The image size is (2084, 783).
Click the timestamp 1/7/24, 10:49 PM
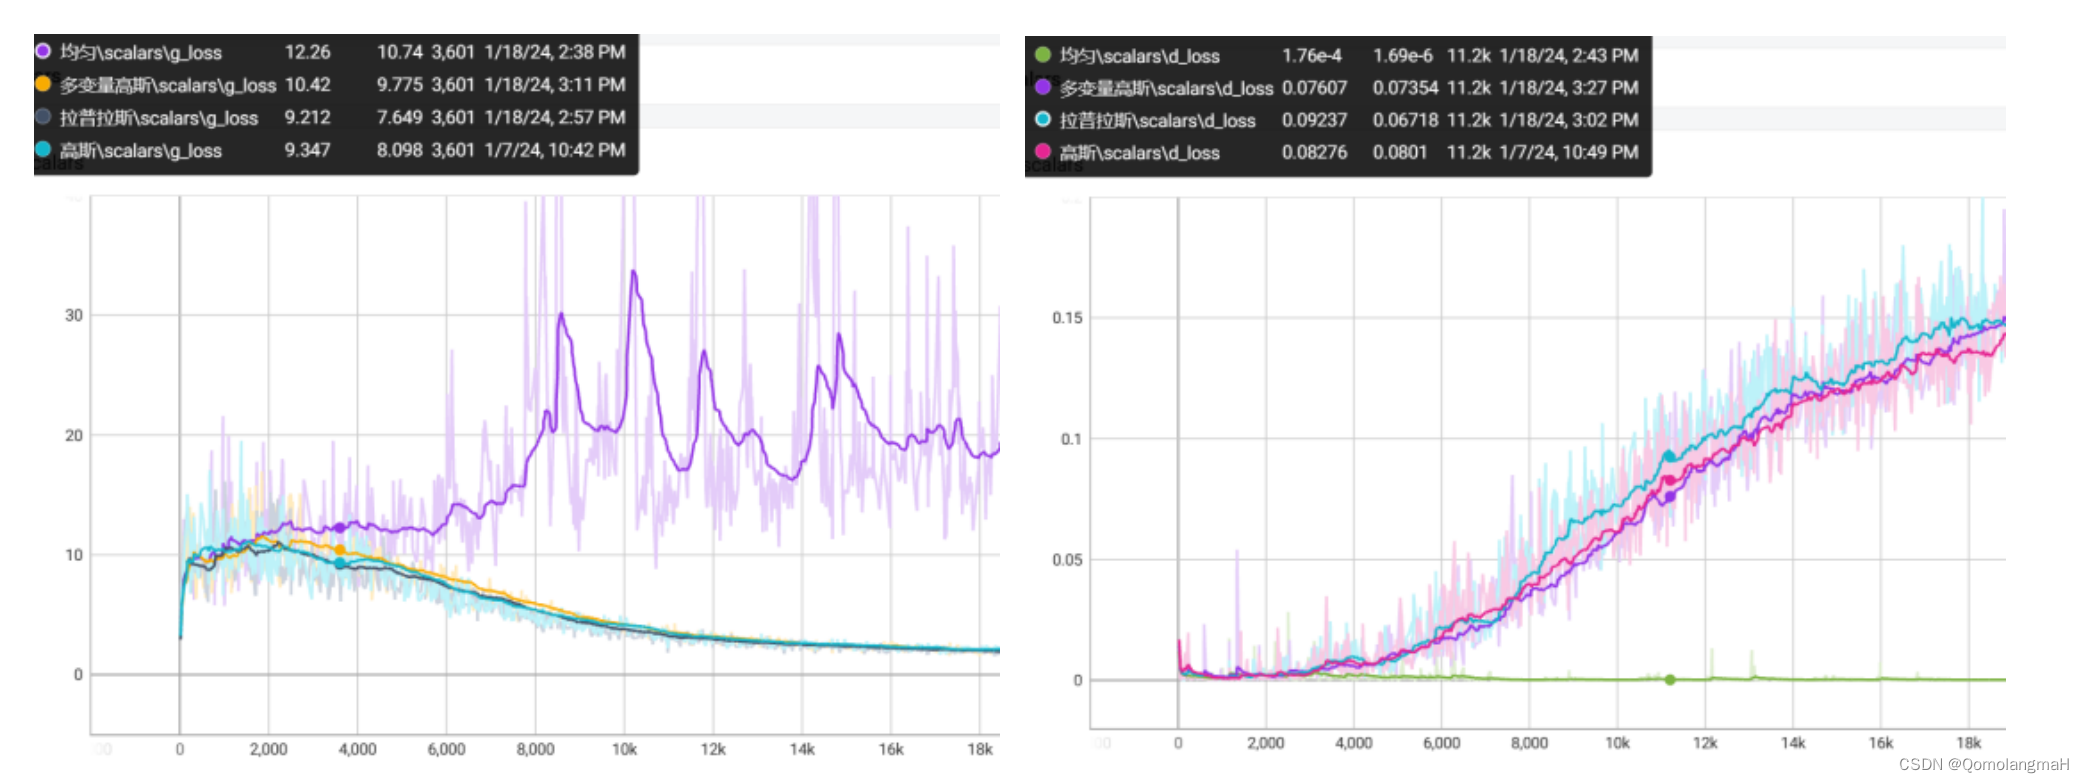[1569, 153]
